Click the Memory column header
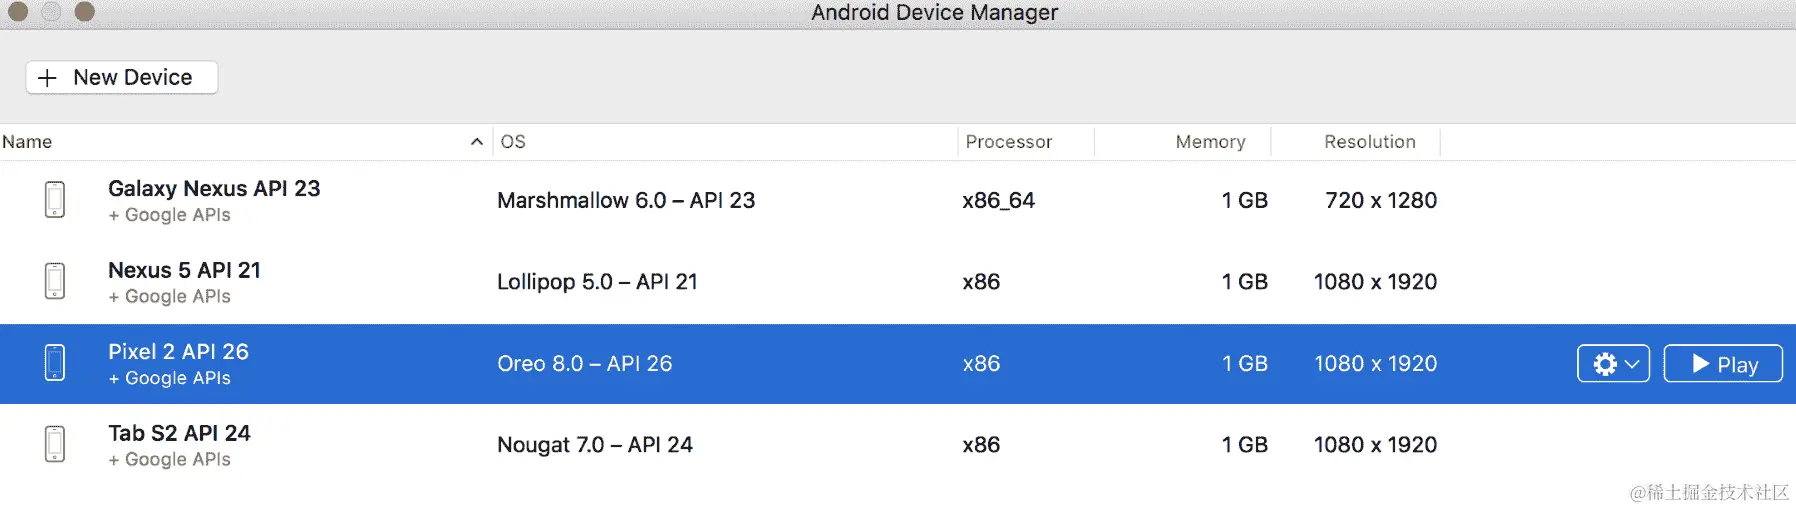Screen dimensions: 1796x509 pos(1183,142)
